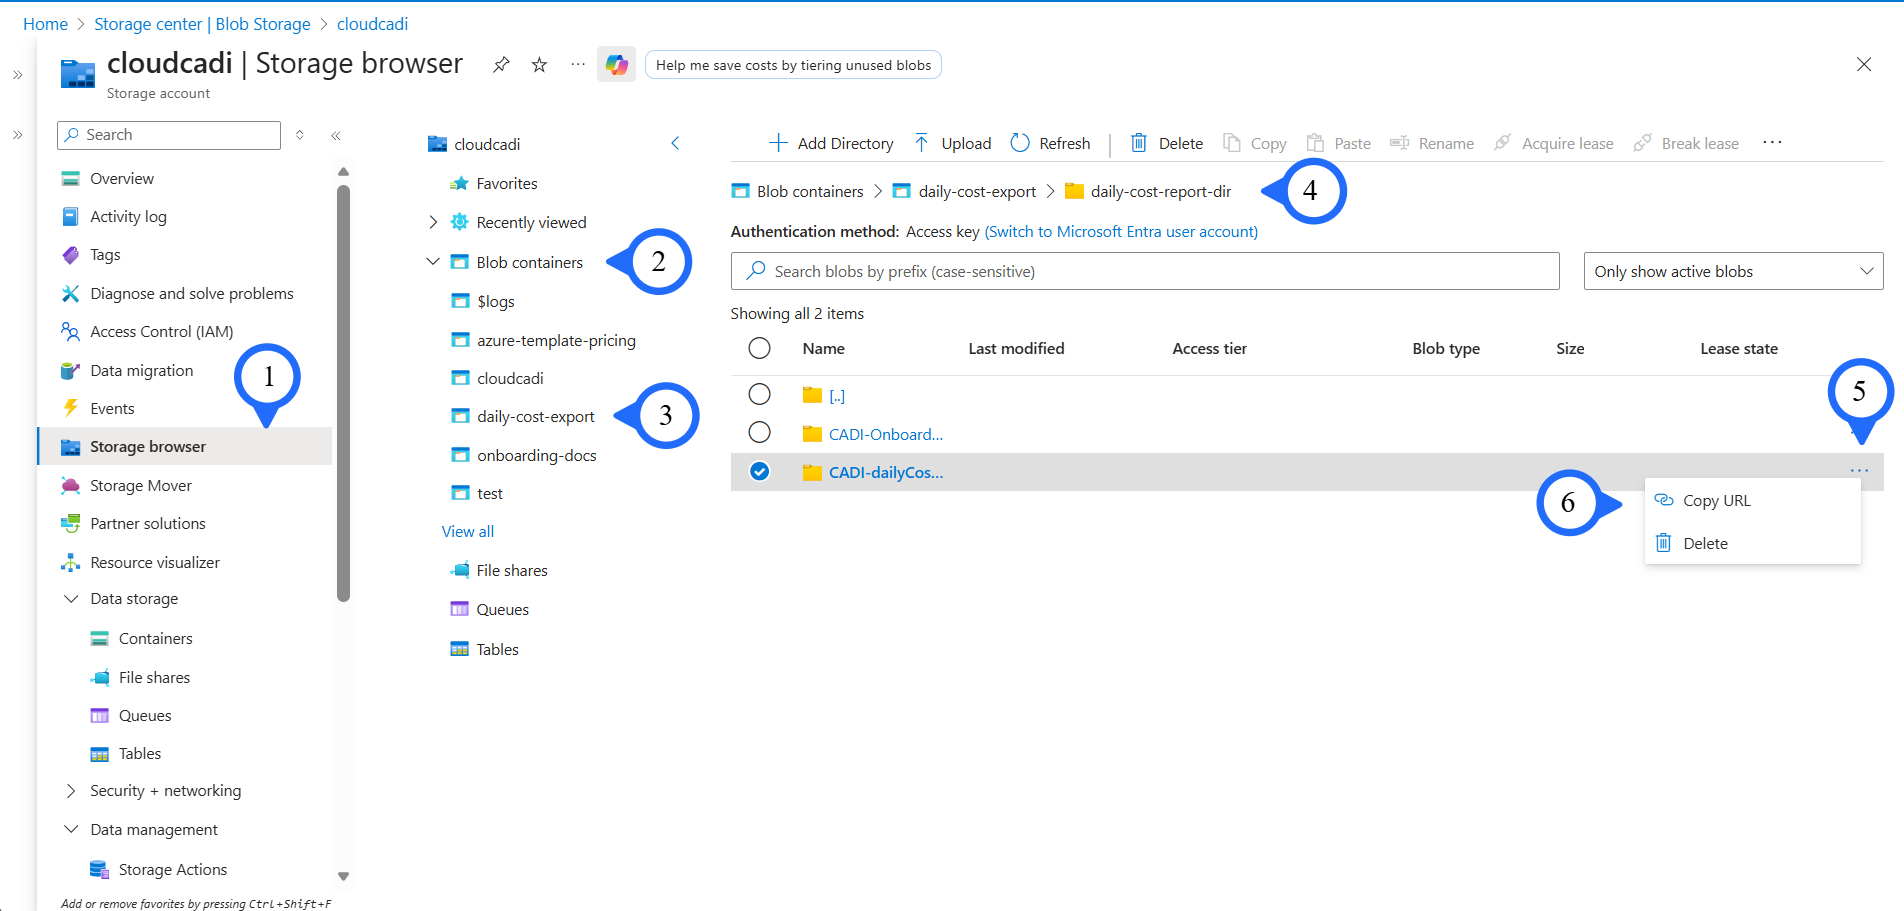This screenshot has width=1904, height=911.
Task: Expand the Recently viewed tree node
Action: tap(433, 222)
